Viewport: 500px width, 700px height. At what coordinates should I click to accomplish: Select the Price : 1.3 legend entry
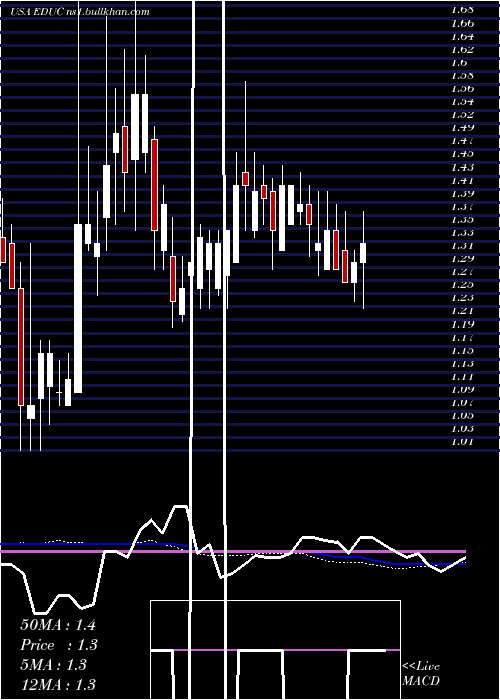pos(59,645)
